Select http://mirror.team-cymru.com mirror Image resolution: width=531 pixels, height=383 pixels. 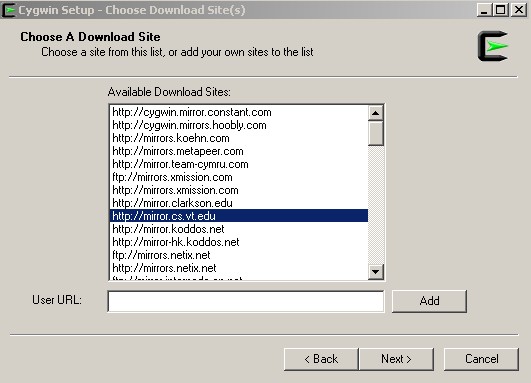(239, 164)
